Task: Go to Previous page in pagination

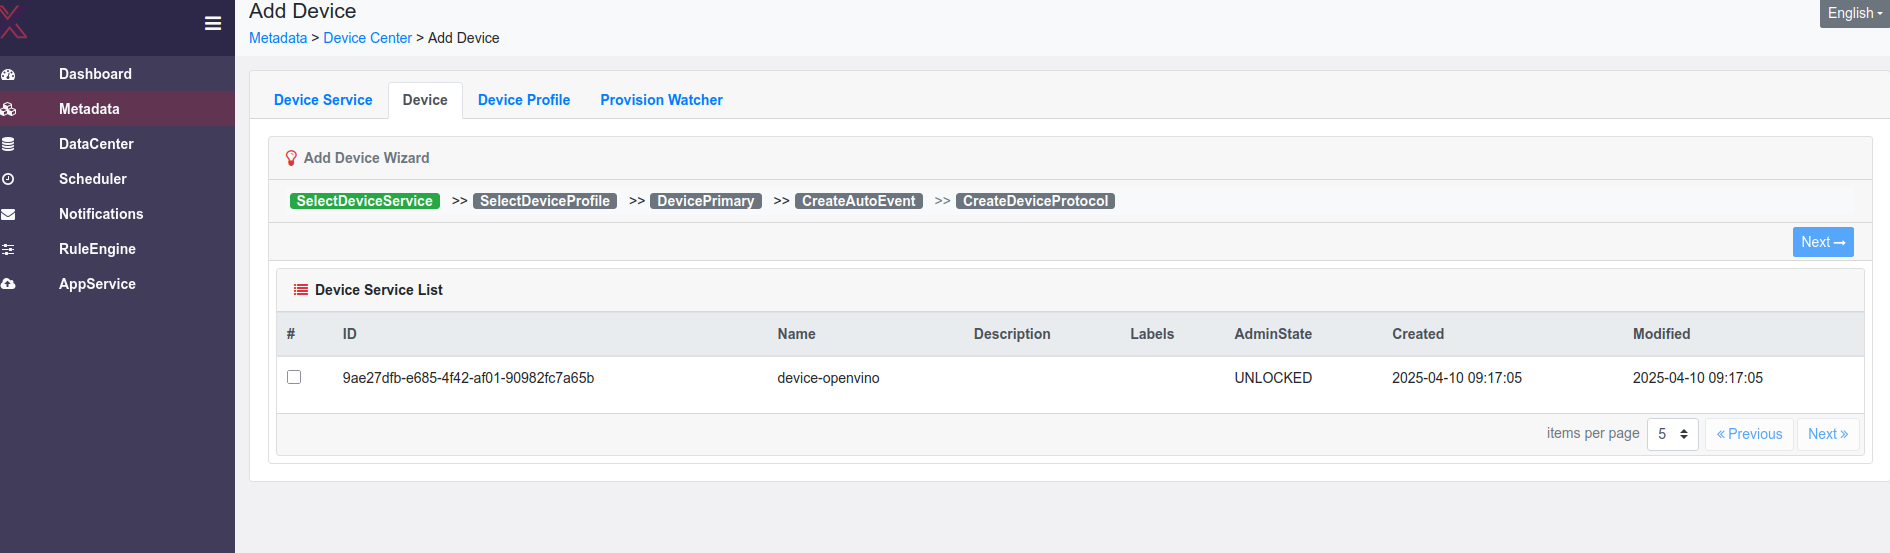Action: click(1749, 434)
